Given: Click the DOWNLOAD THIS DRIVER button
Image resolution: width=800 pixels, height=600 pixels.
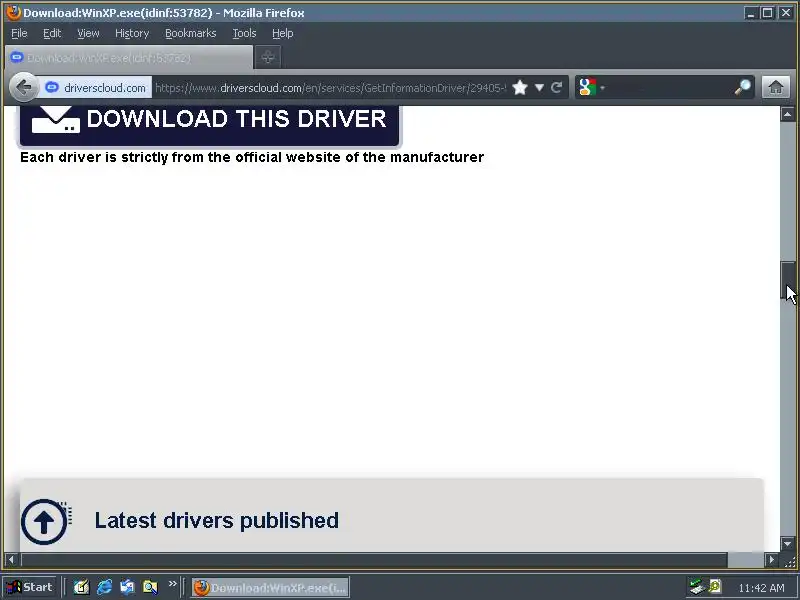Looking at the screenshot, I should [x=209, y=125].
